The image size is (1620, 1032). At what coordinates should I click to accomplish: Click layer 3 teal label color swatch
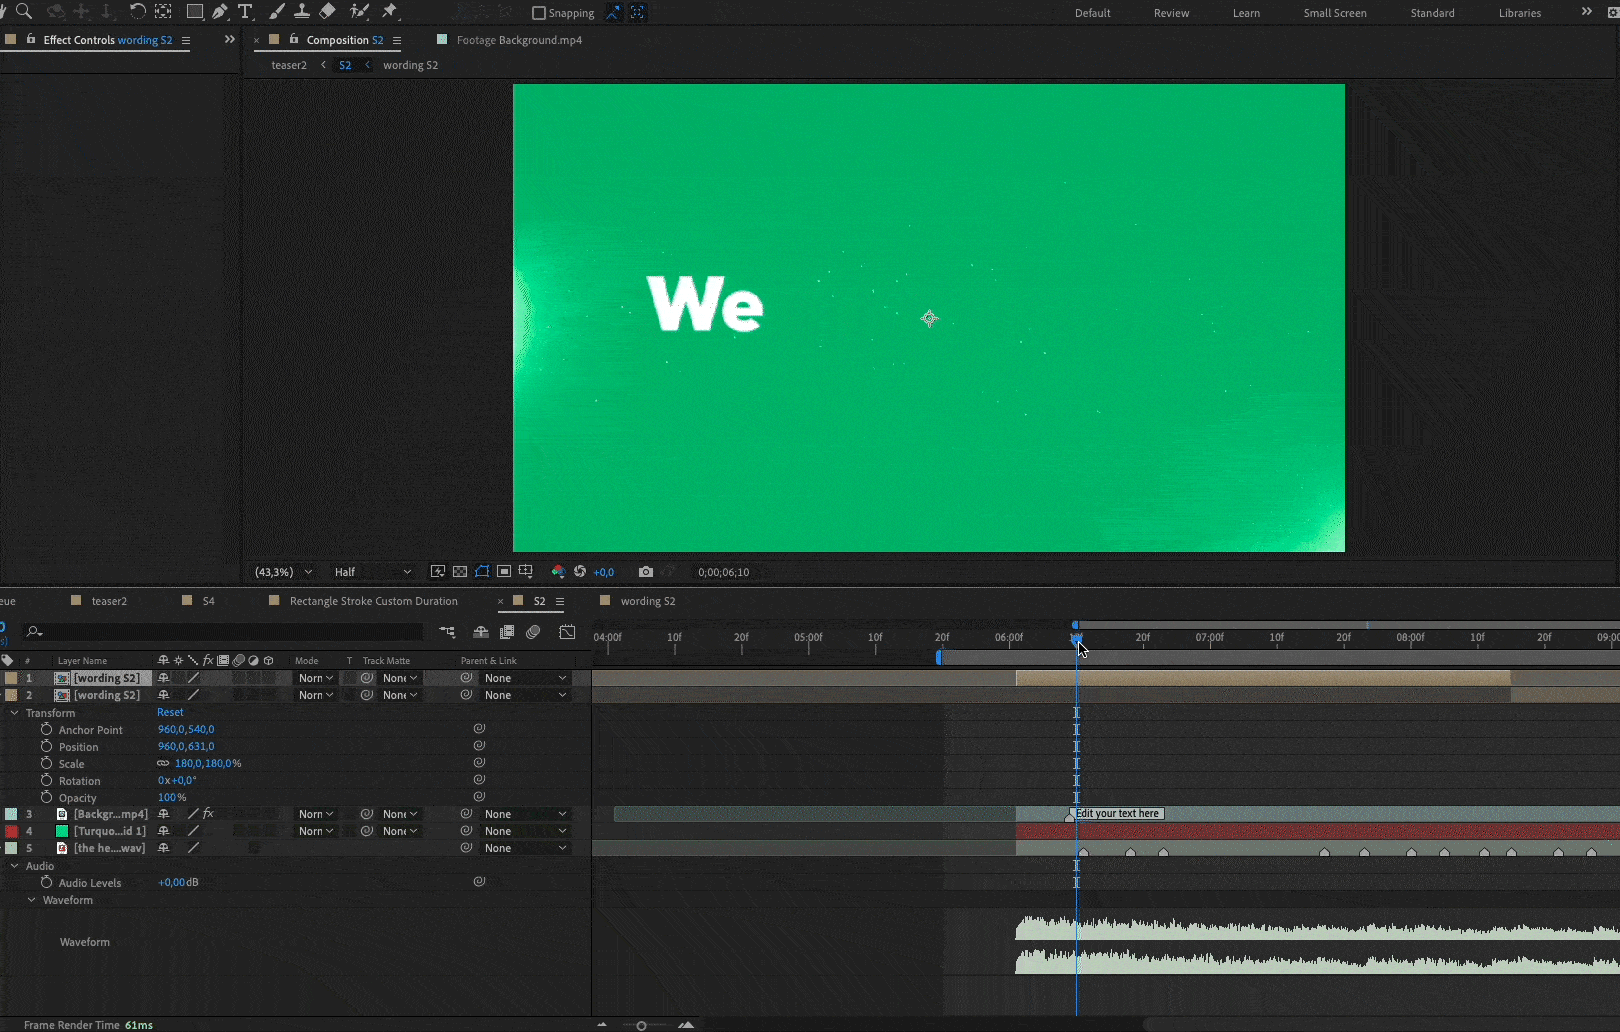coord(11,814)
